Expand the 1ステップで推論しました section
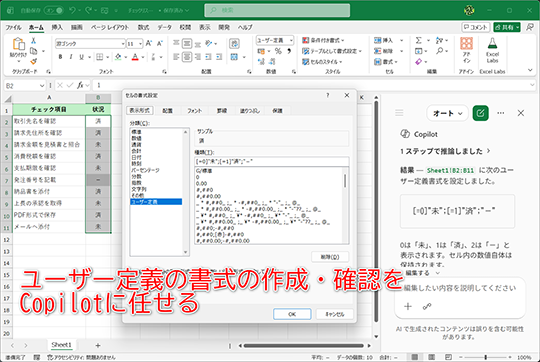The height and width of the screenshot is (362, 540). click(x=445, y=151)
